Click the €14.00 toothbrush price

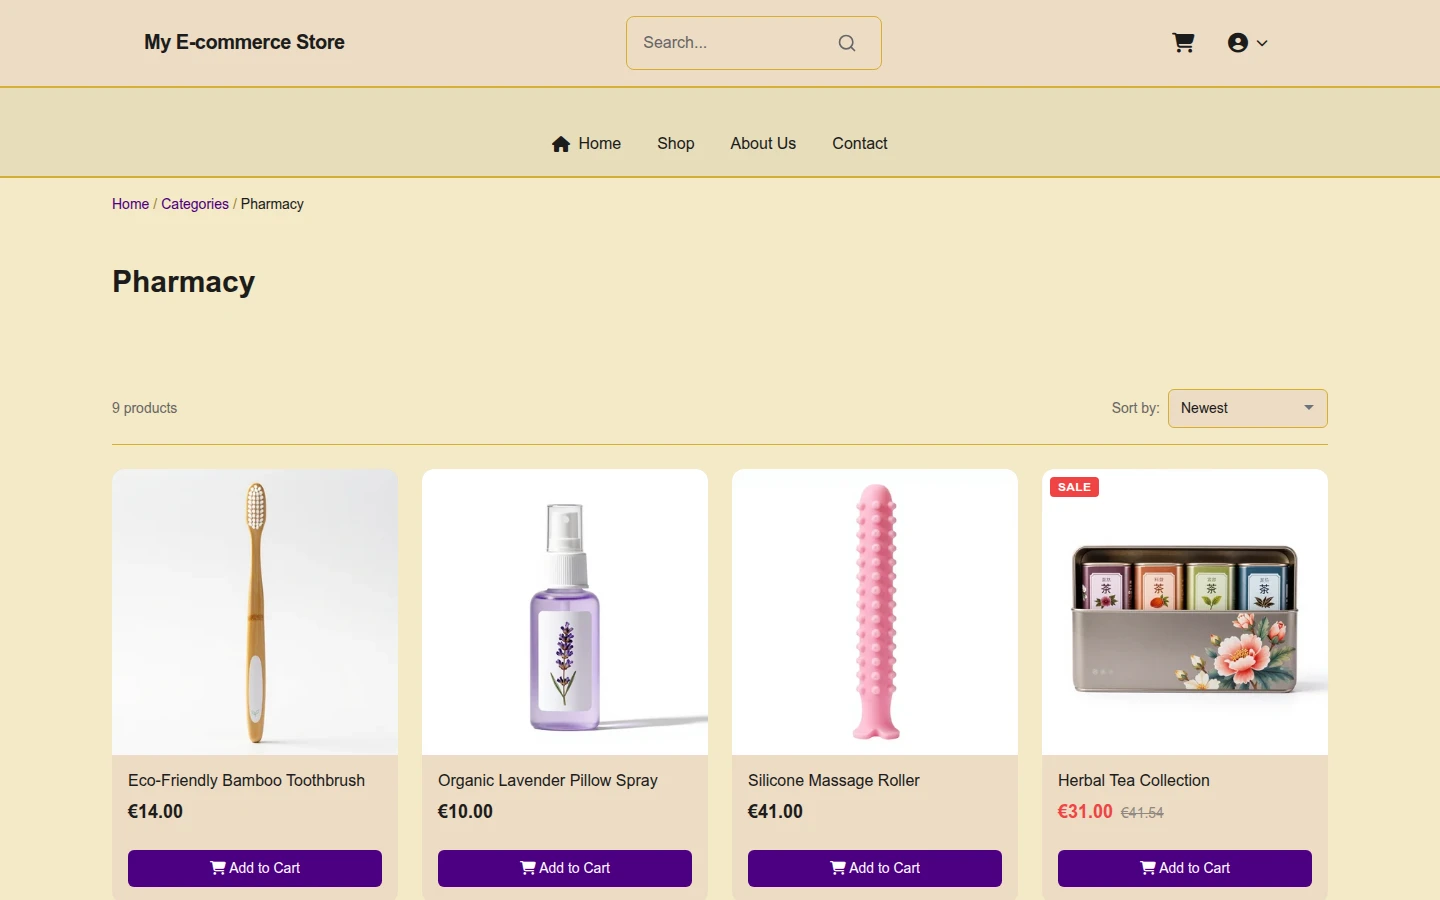point(155,811)
